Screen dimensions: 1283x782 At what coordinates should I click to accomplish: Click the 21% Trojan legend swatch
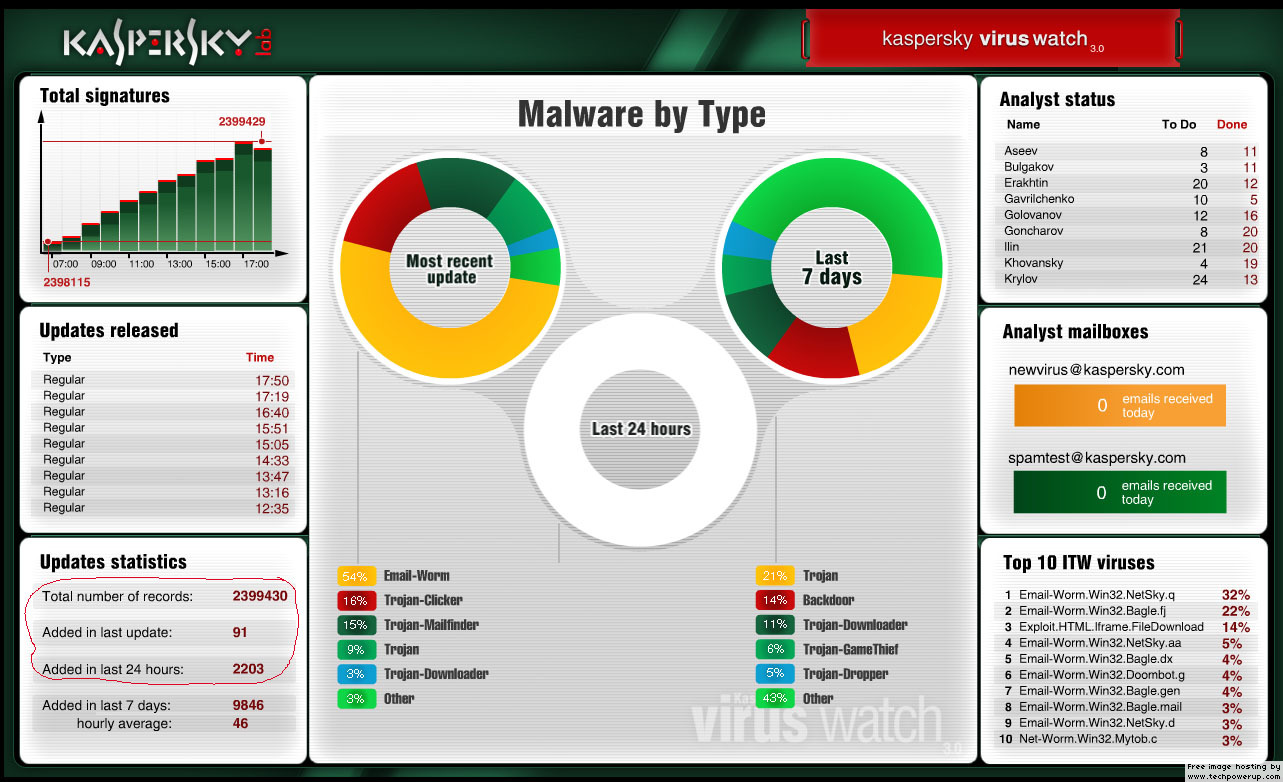[x=775, y=576]
